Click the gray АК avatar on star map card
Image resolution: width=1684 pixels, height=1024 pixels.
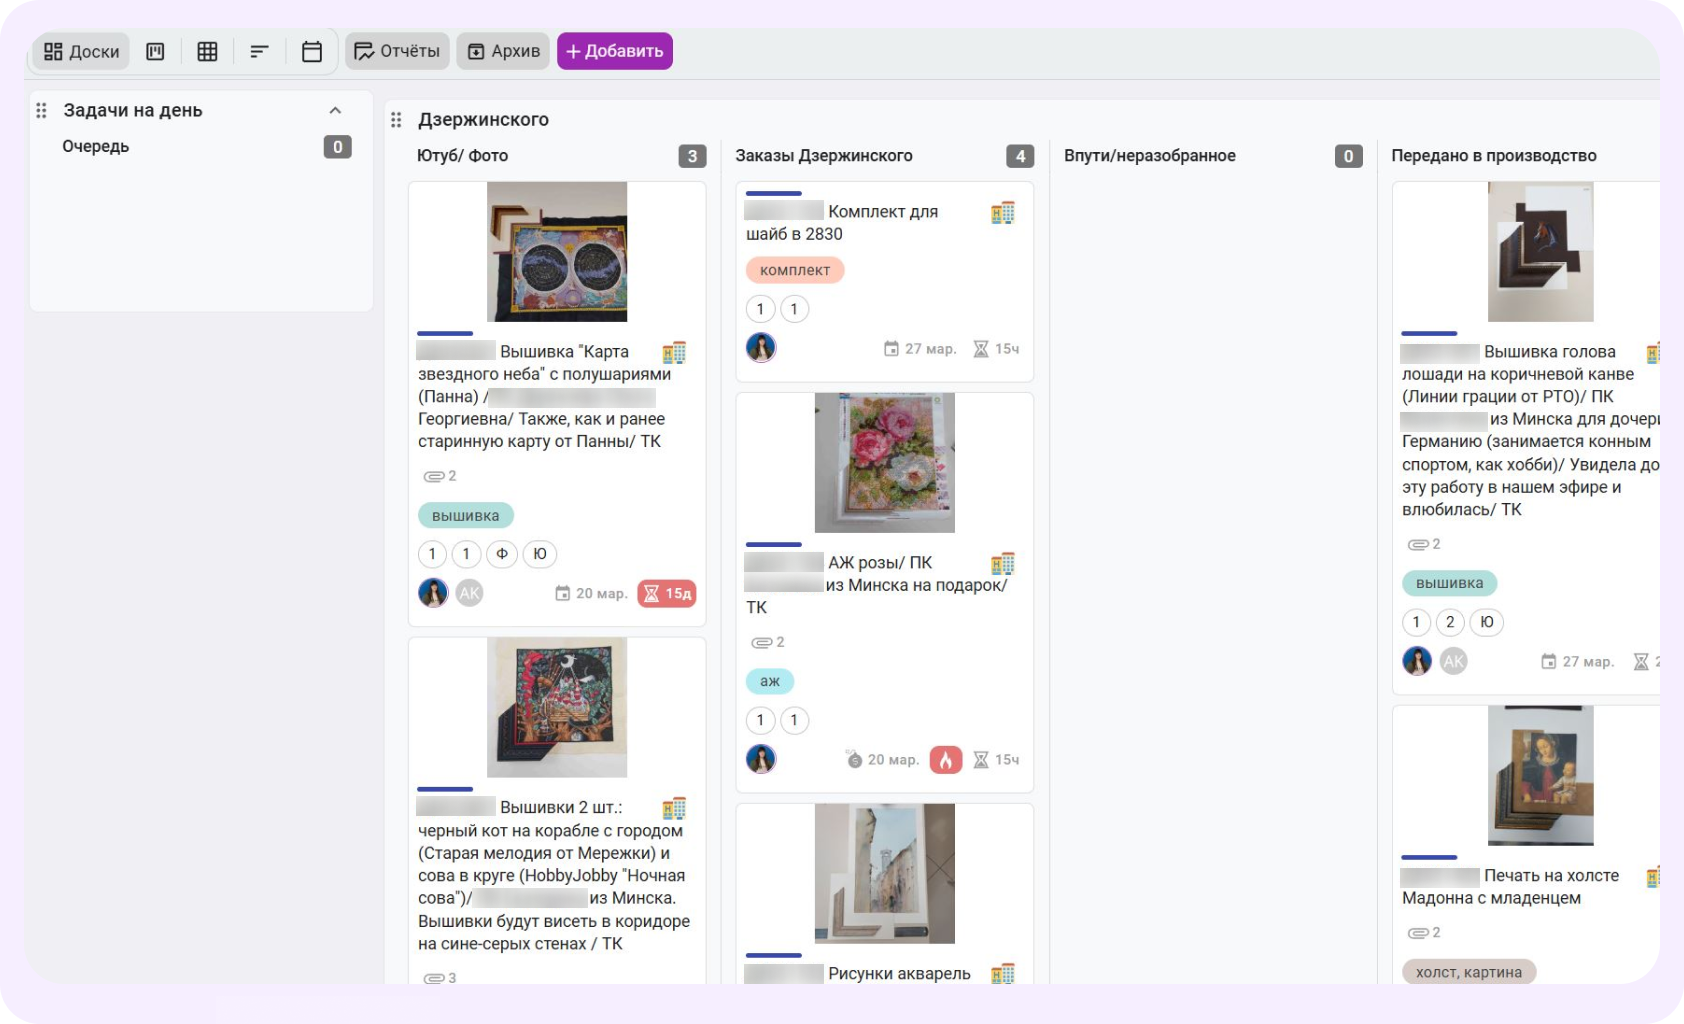[x=469, y=593]
